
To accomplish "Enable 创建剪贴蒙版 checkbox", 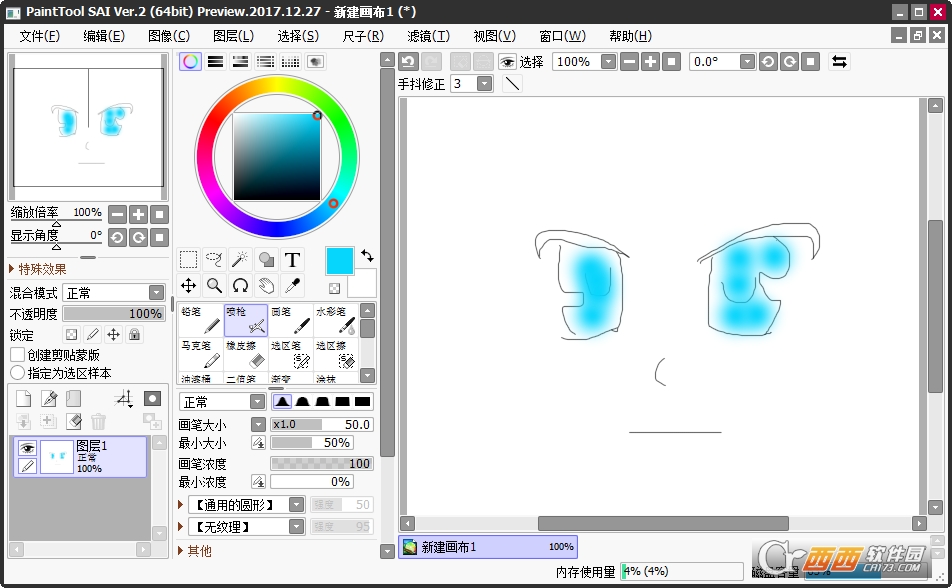I will (x=18, y=355).
